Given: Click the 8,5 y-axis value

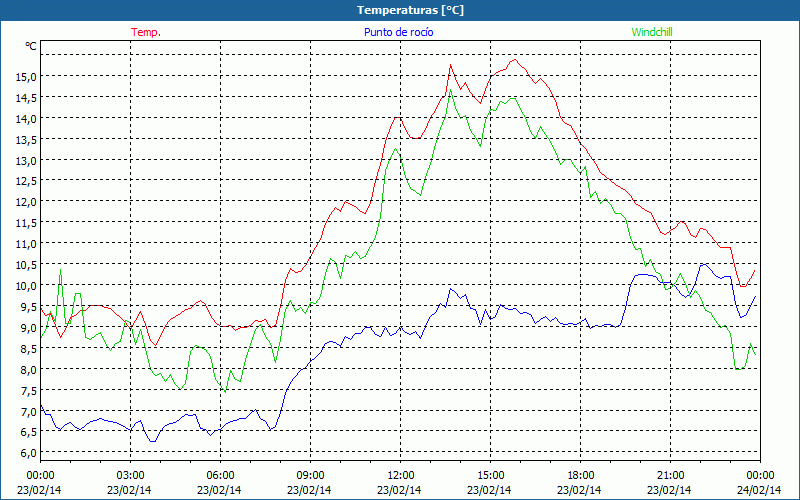Looking at the screenshot, I should 28,348.
